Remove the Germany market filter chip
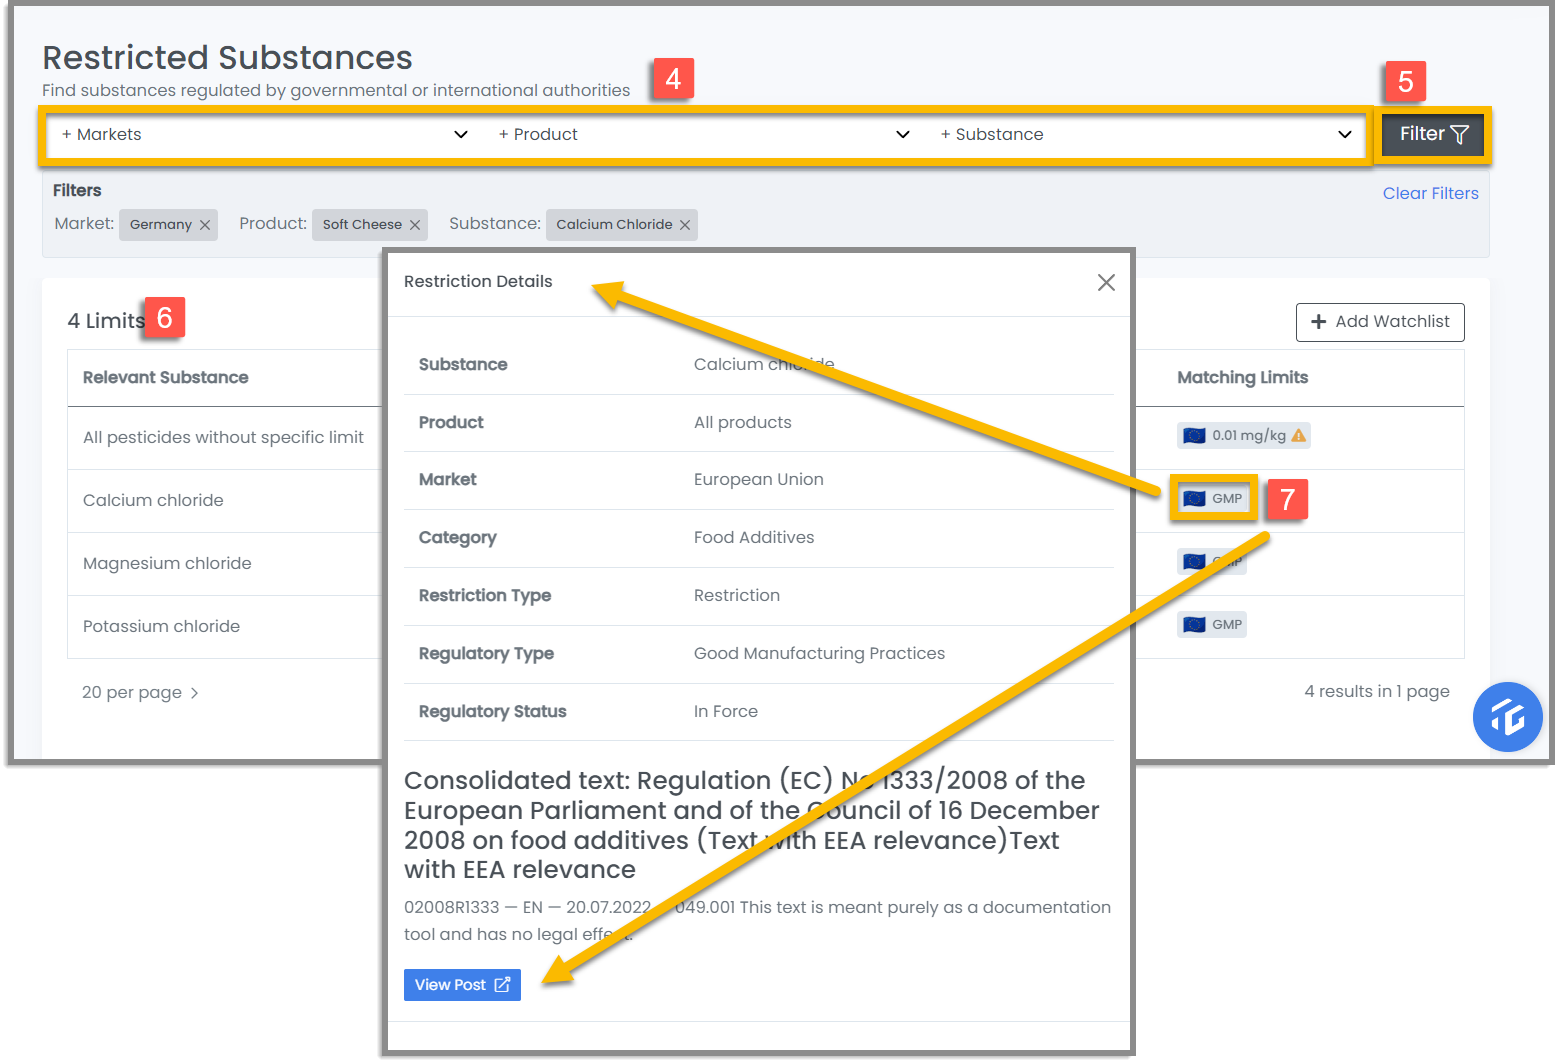 (x=205, y=225)
